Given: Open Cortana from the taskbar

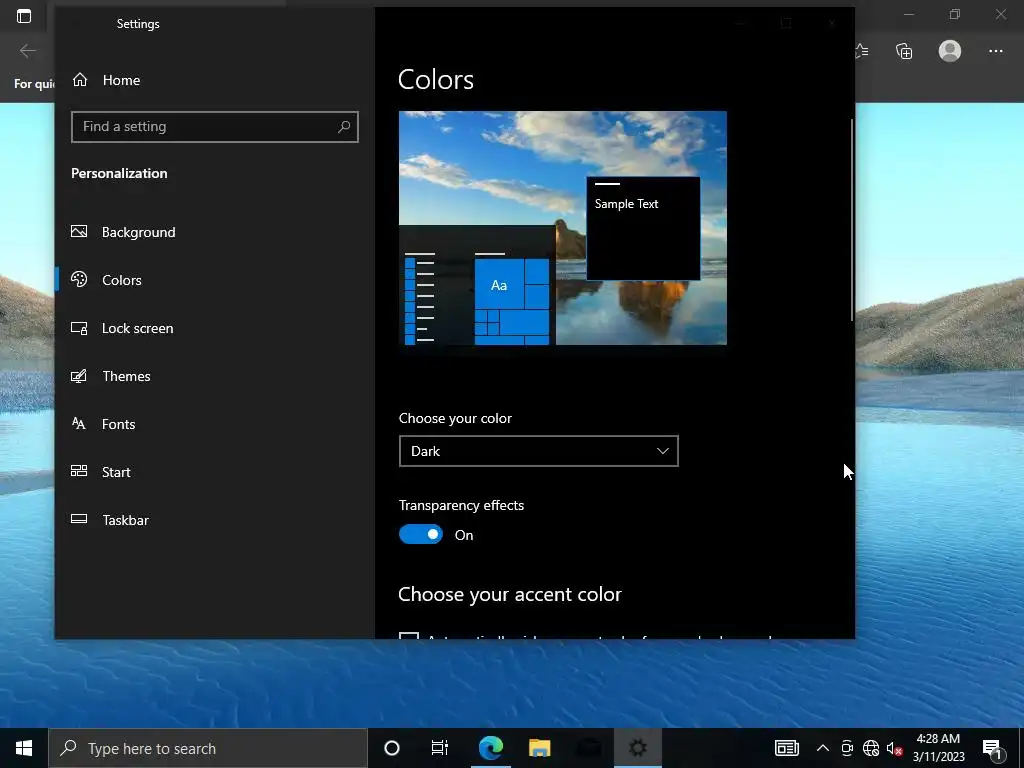Looking at the screenshot, I should 392,748.
